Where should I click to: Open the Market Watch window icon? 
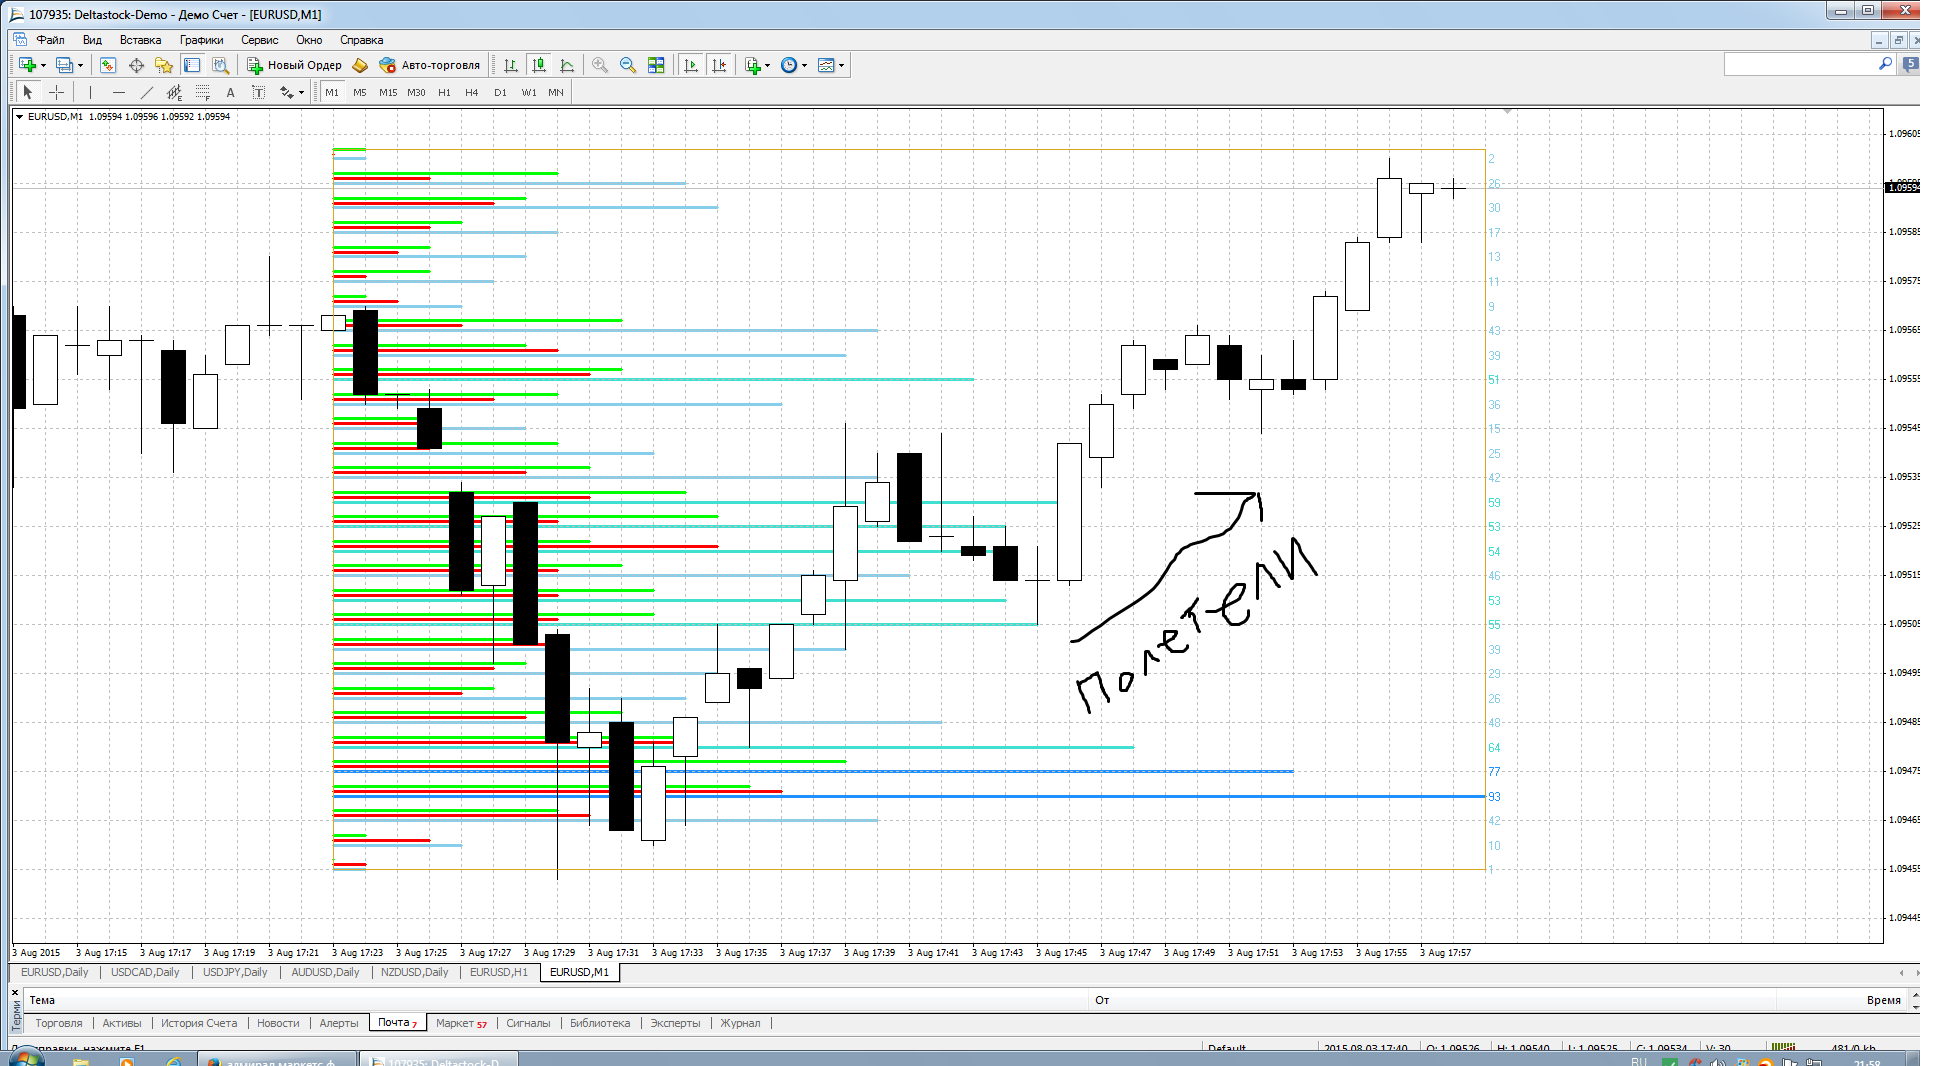pyautogui.click(x=108, y=65)
